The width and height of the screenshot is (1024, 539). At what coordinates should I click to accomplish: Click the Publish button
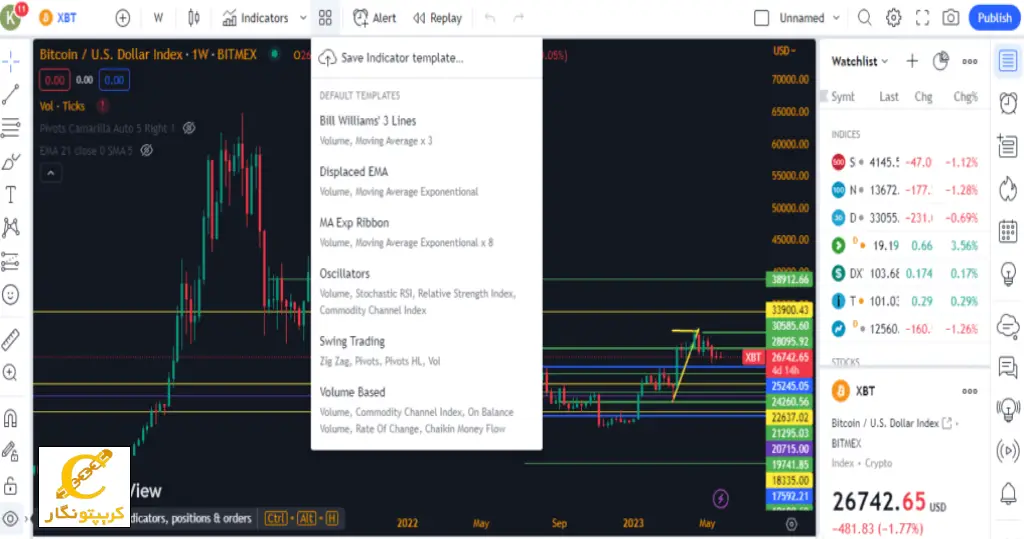pyautogui.click(x=995, y=18)
